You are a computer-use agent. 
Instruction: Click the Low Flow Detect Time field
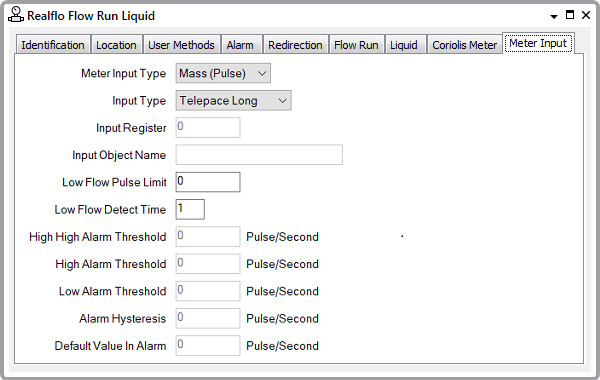tap(190, 209)
